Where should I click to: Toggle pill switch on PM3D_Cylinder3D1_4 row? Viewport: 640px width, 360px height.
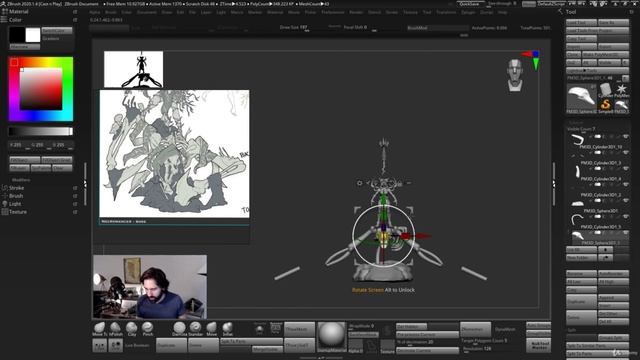point(598,169)
